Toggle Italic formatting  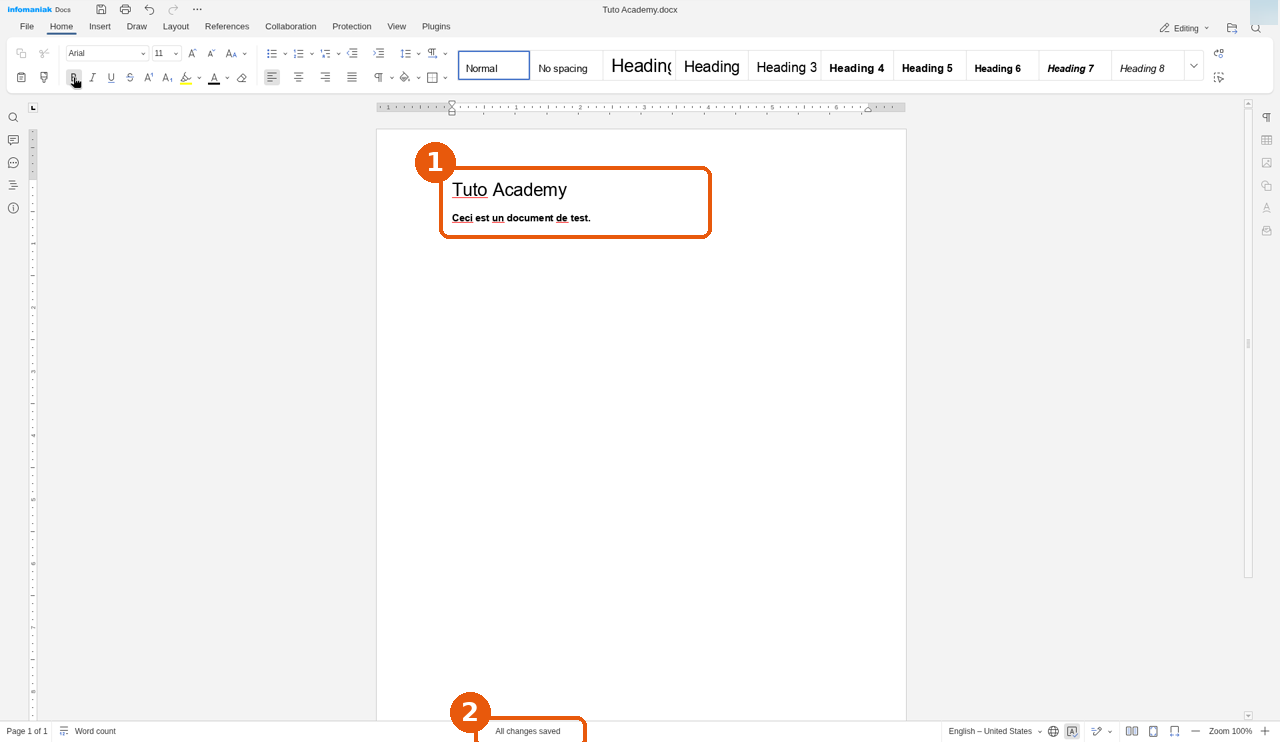(92, 77)
